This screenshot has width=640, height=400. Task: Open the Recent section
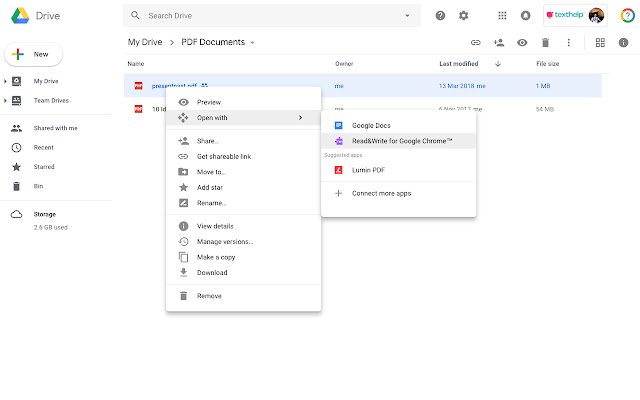point(43,147)
